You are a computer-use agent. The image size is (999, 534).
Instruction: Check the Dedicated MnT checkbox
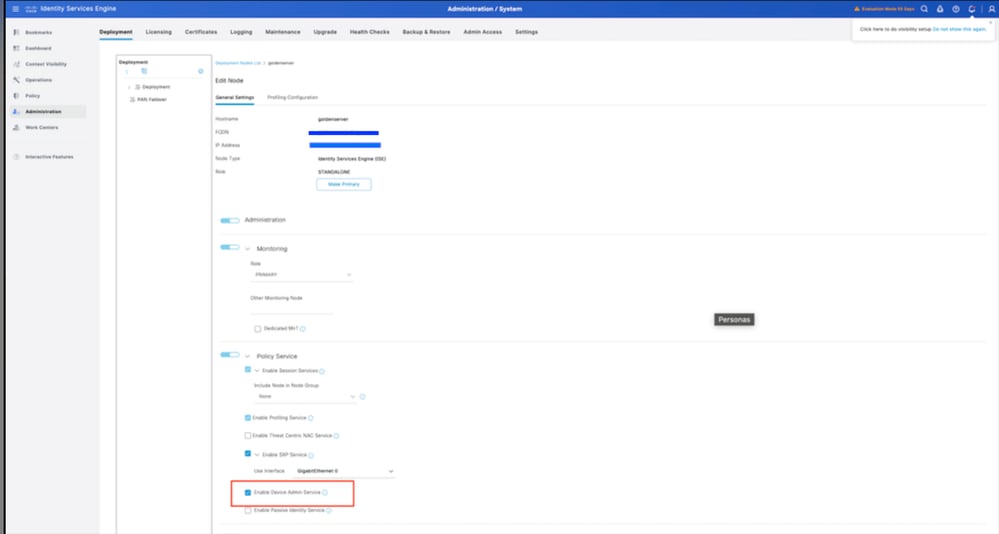point(258,329)
